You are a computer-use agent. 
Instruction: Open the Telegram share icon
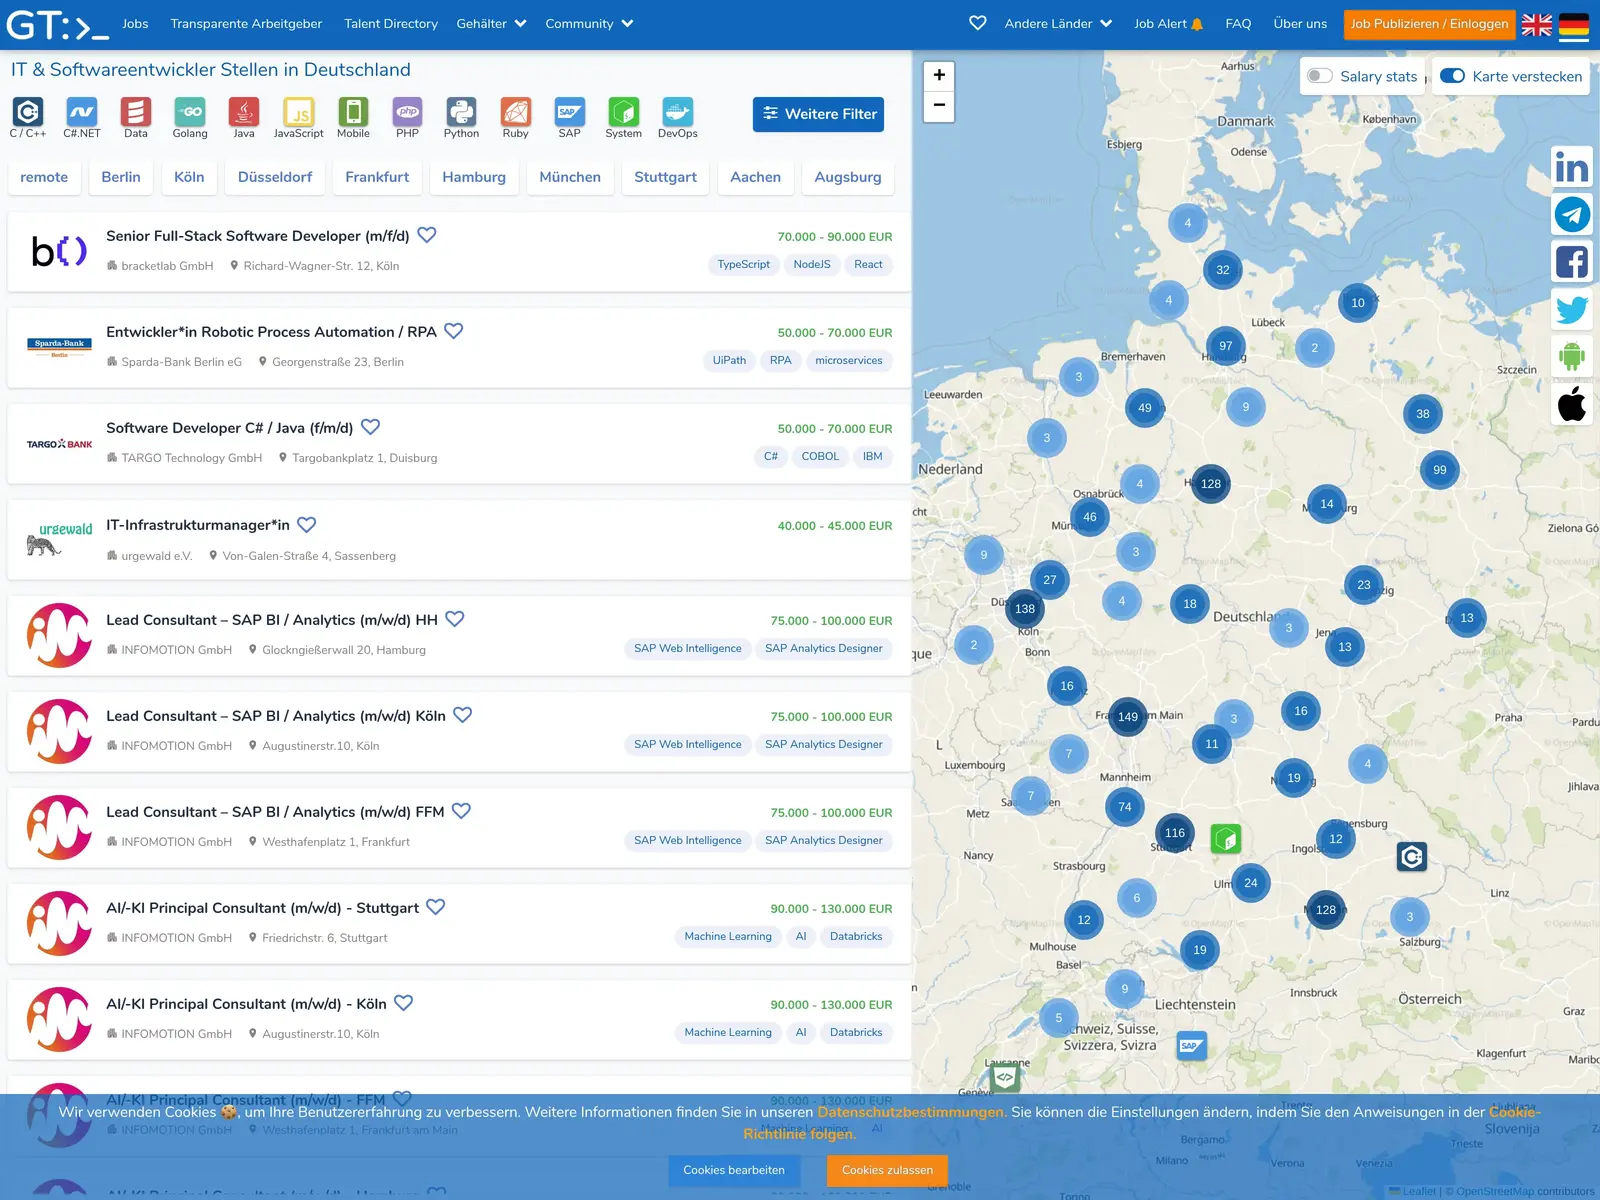pyautogui.click(x=1572, y=214)
